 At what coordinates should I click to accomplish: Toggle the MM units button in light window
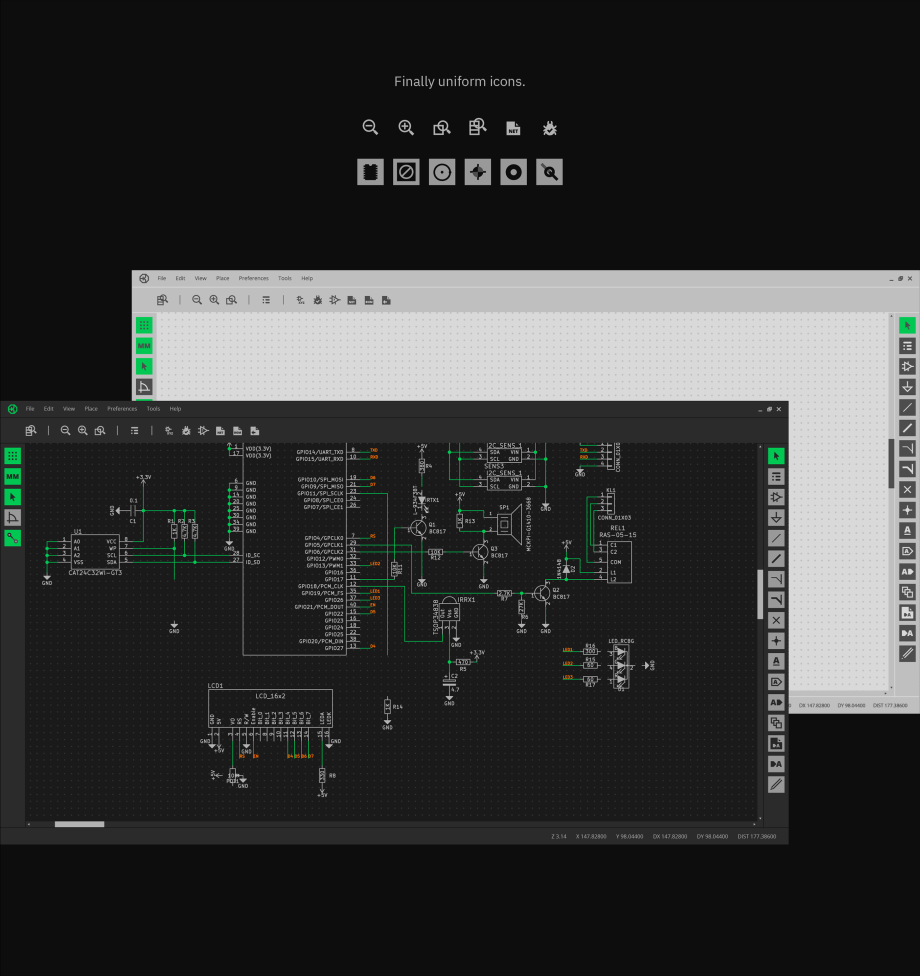[x=144, y=345]
